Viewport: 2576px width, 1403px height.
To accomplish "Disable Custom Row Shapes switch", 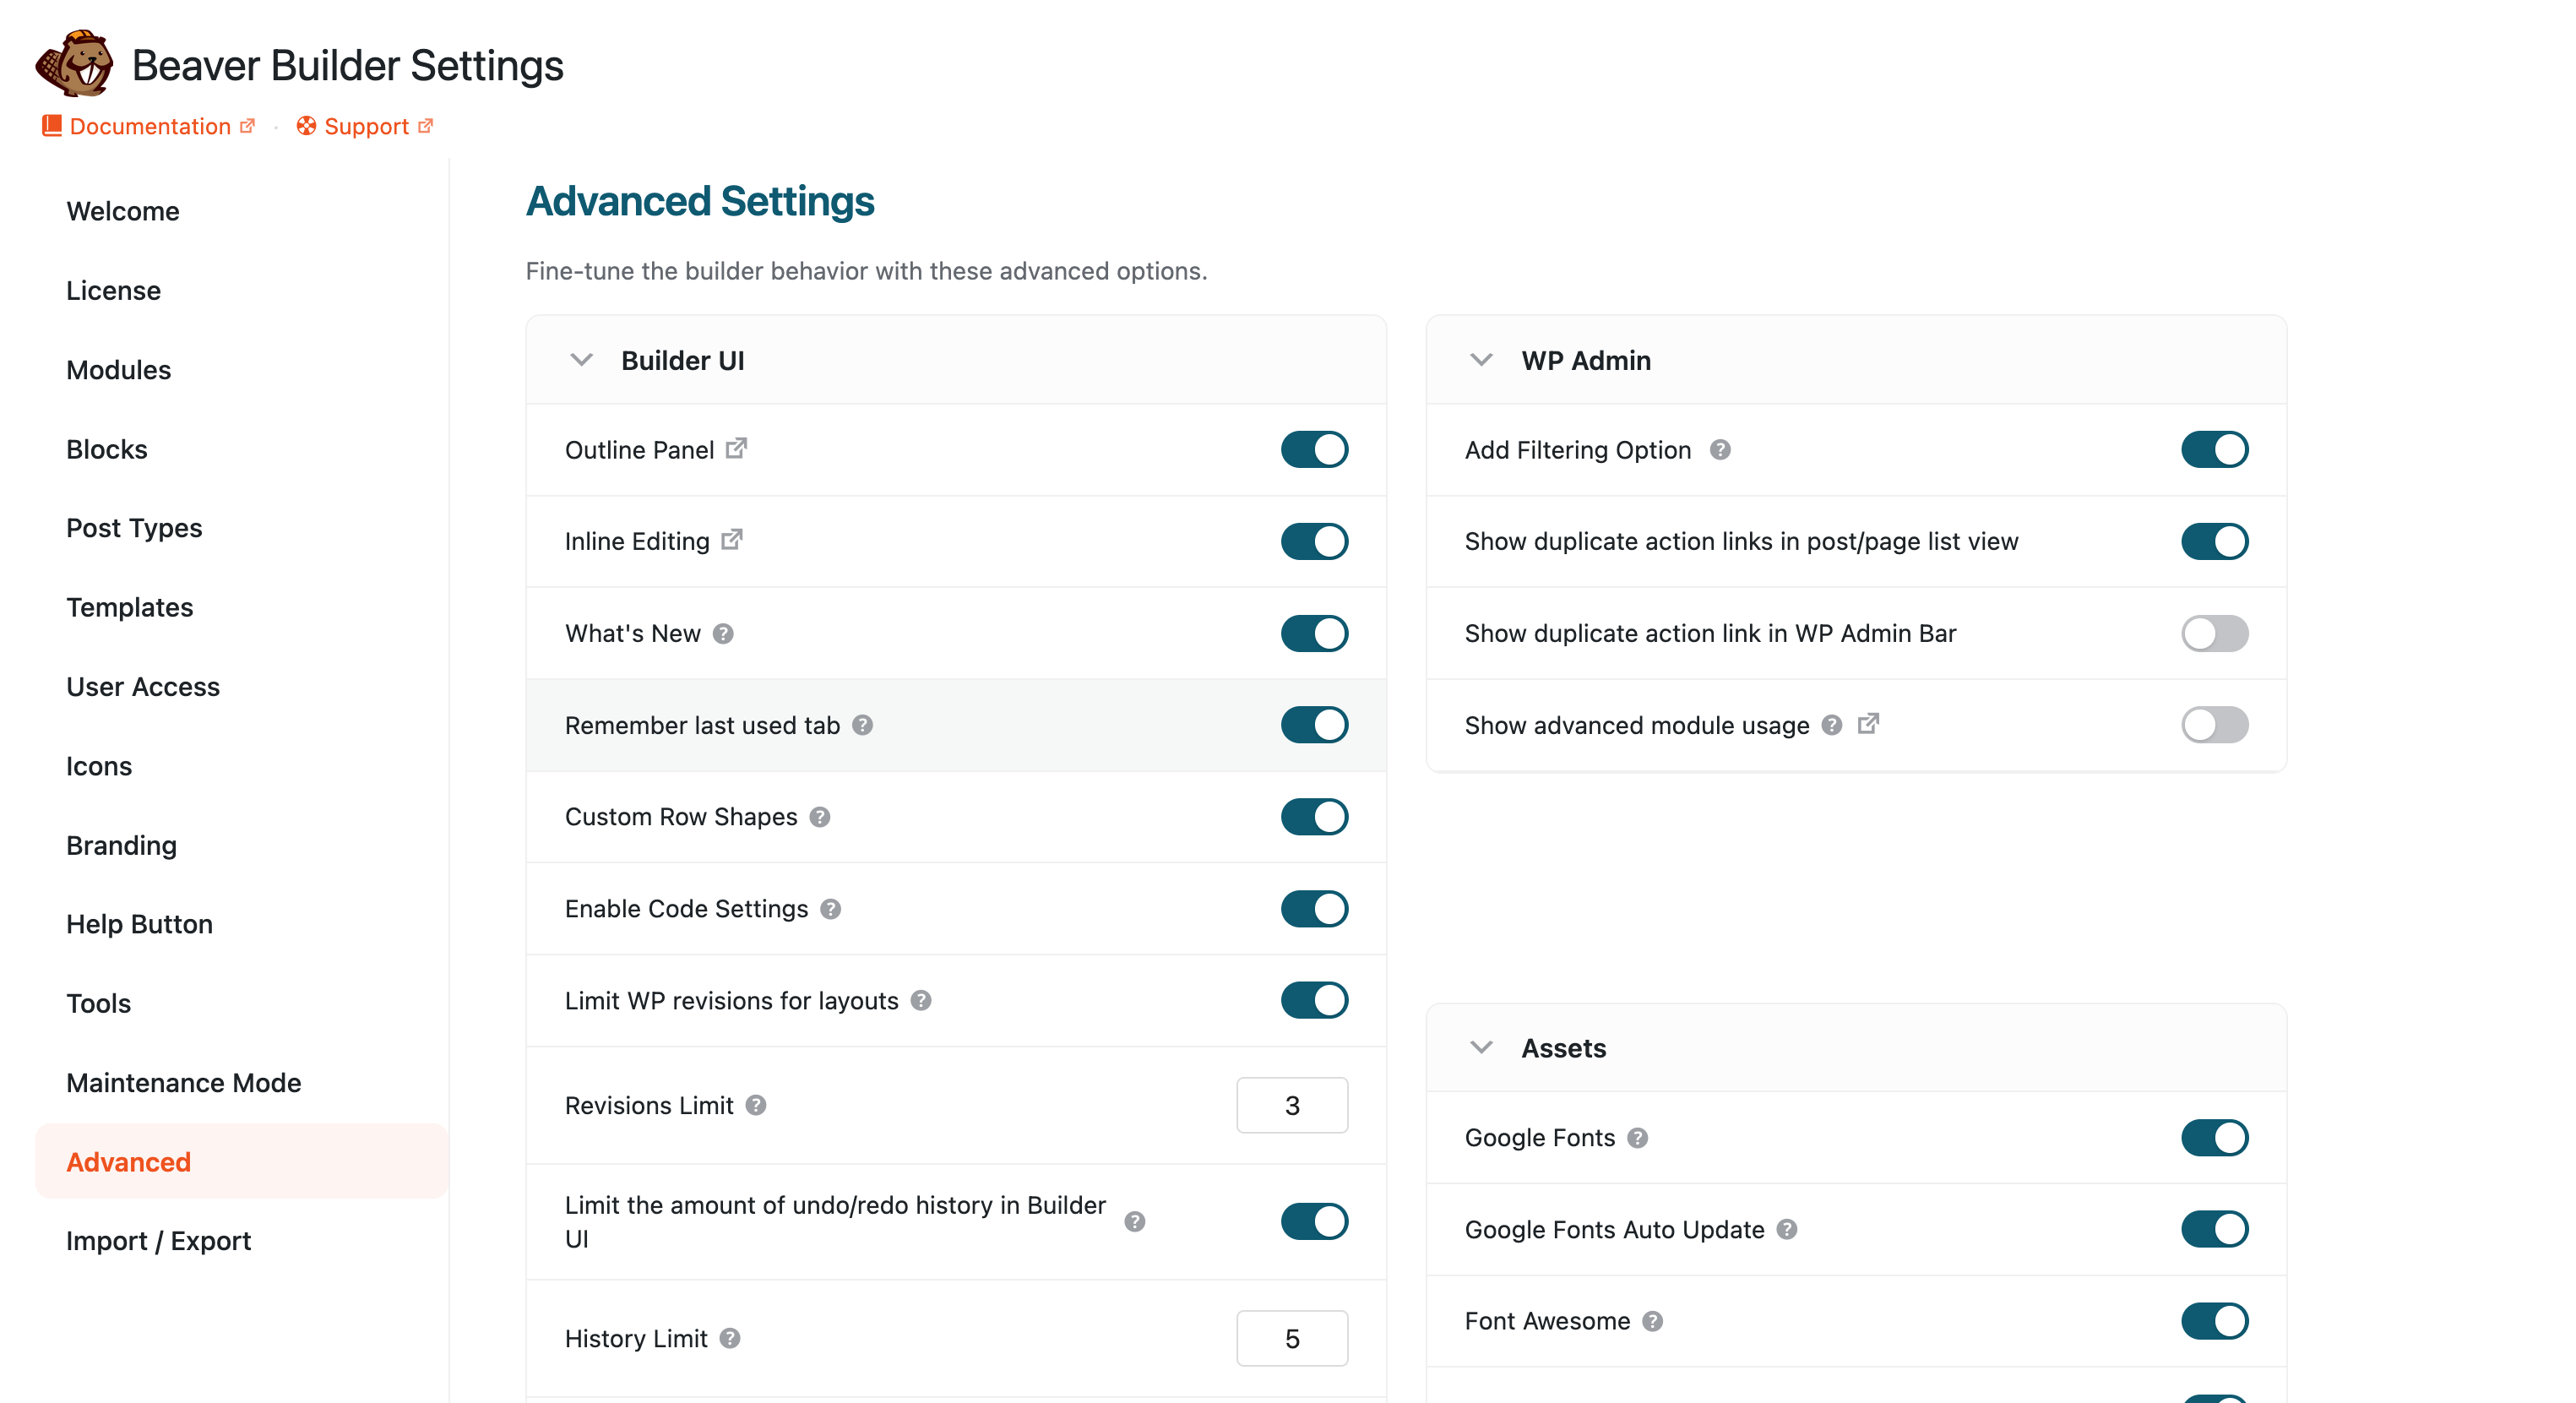I will [x=1314, y=817].
